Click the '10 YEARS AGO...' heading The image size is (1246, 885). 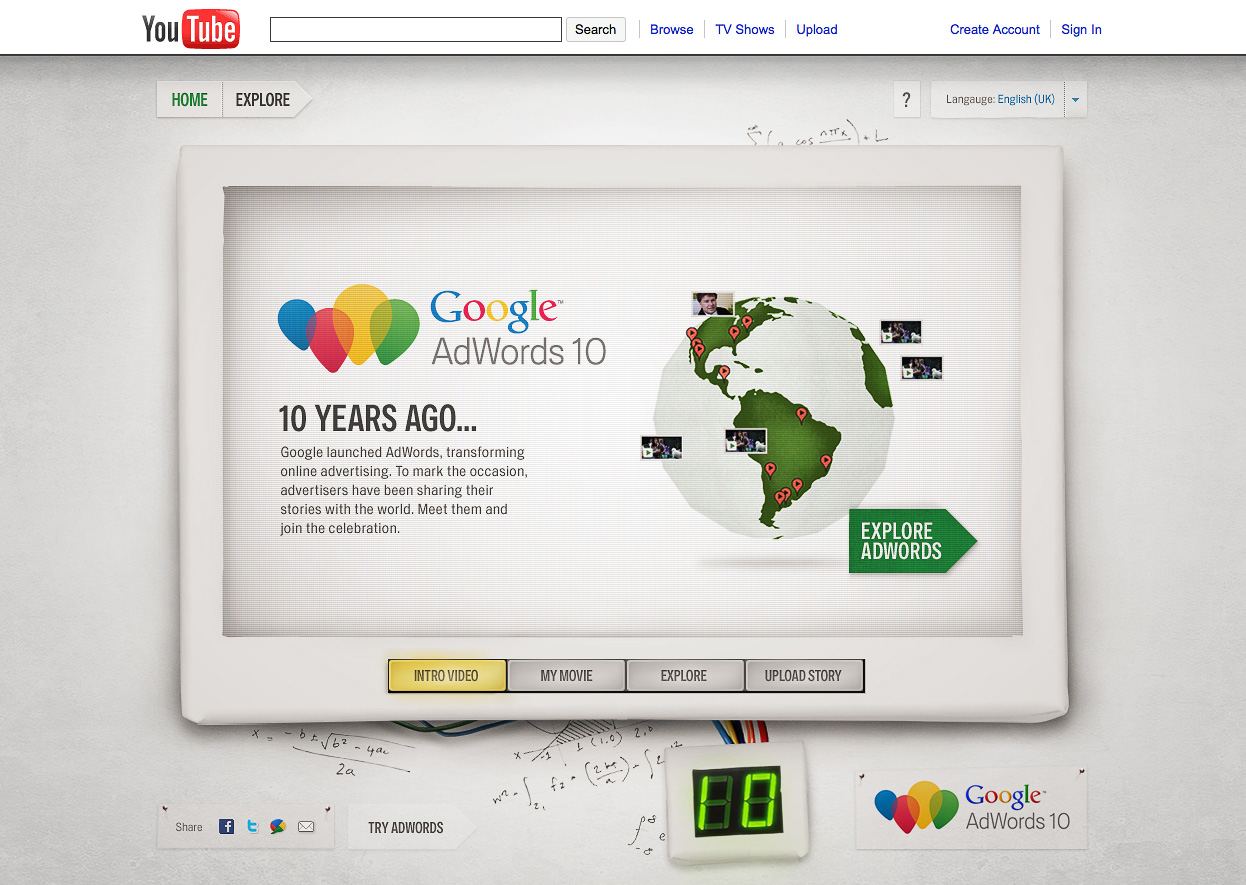(x=378, y=418)
